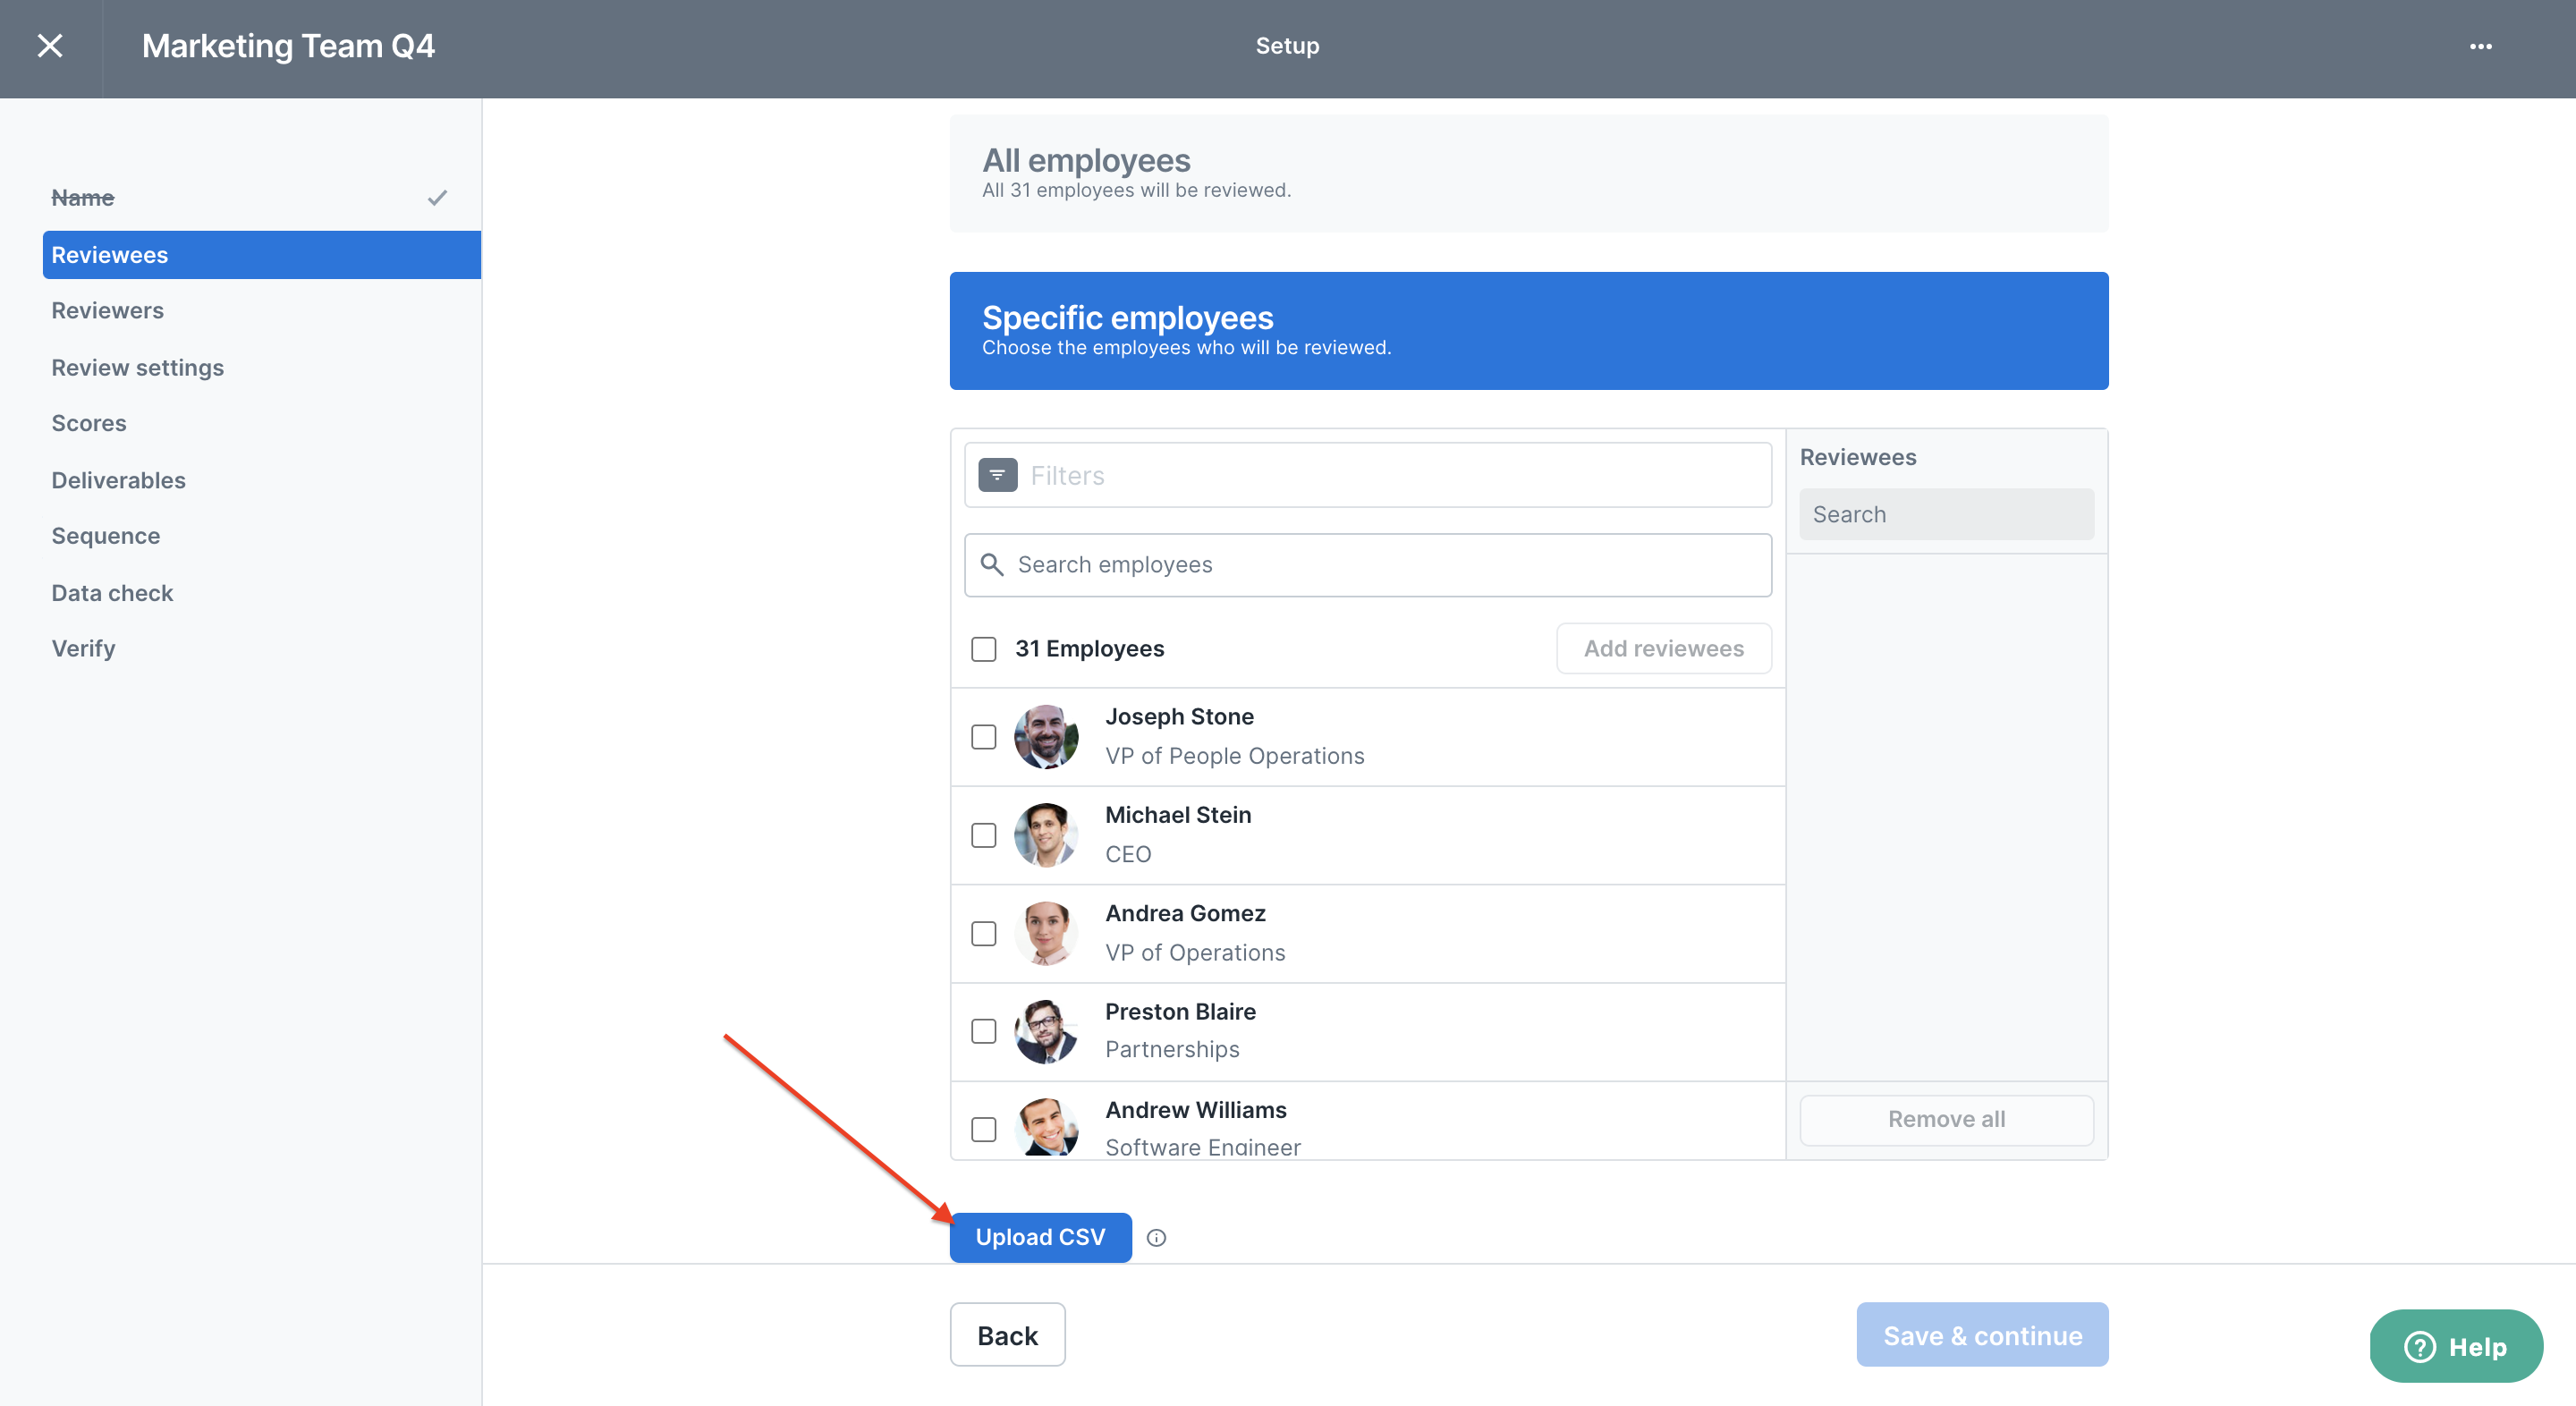
Task: Tick Andrew Williams's checkbox
Action: click(984, 1129)
